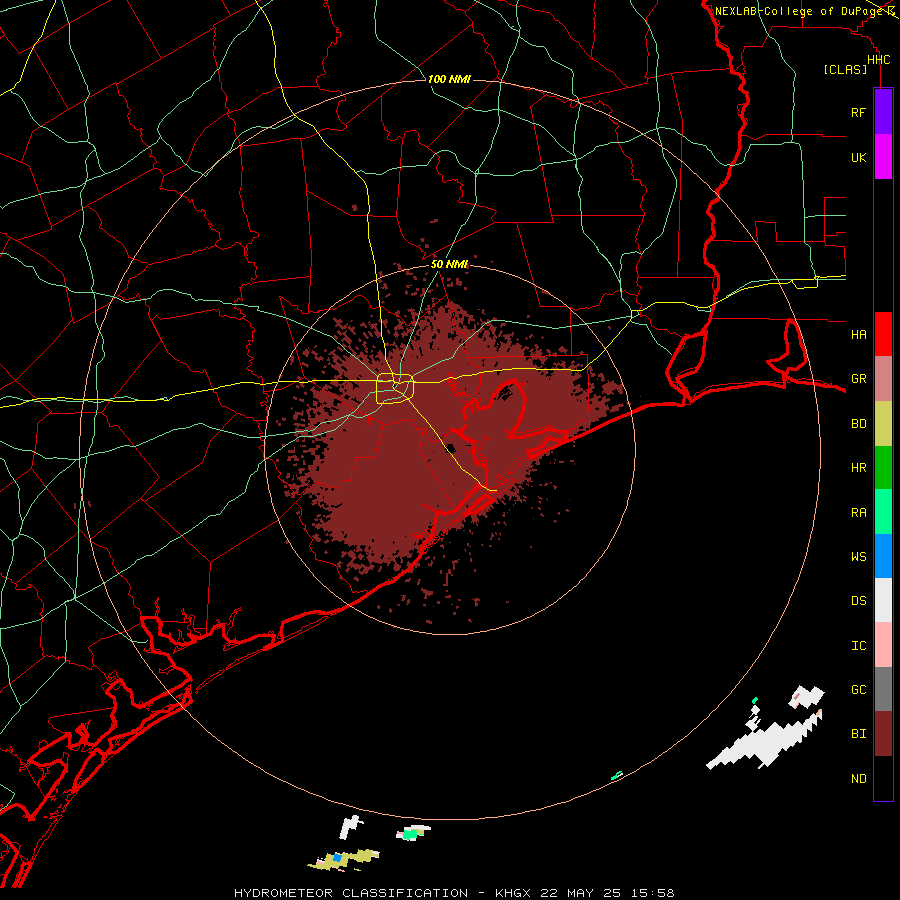Click the "DS" legend label
Screen dimensions: 900x900
[x=858, y=600]
